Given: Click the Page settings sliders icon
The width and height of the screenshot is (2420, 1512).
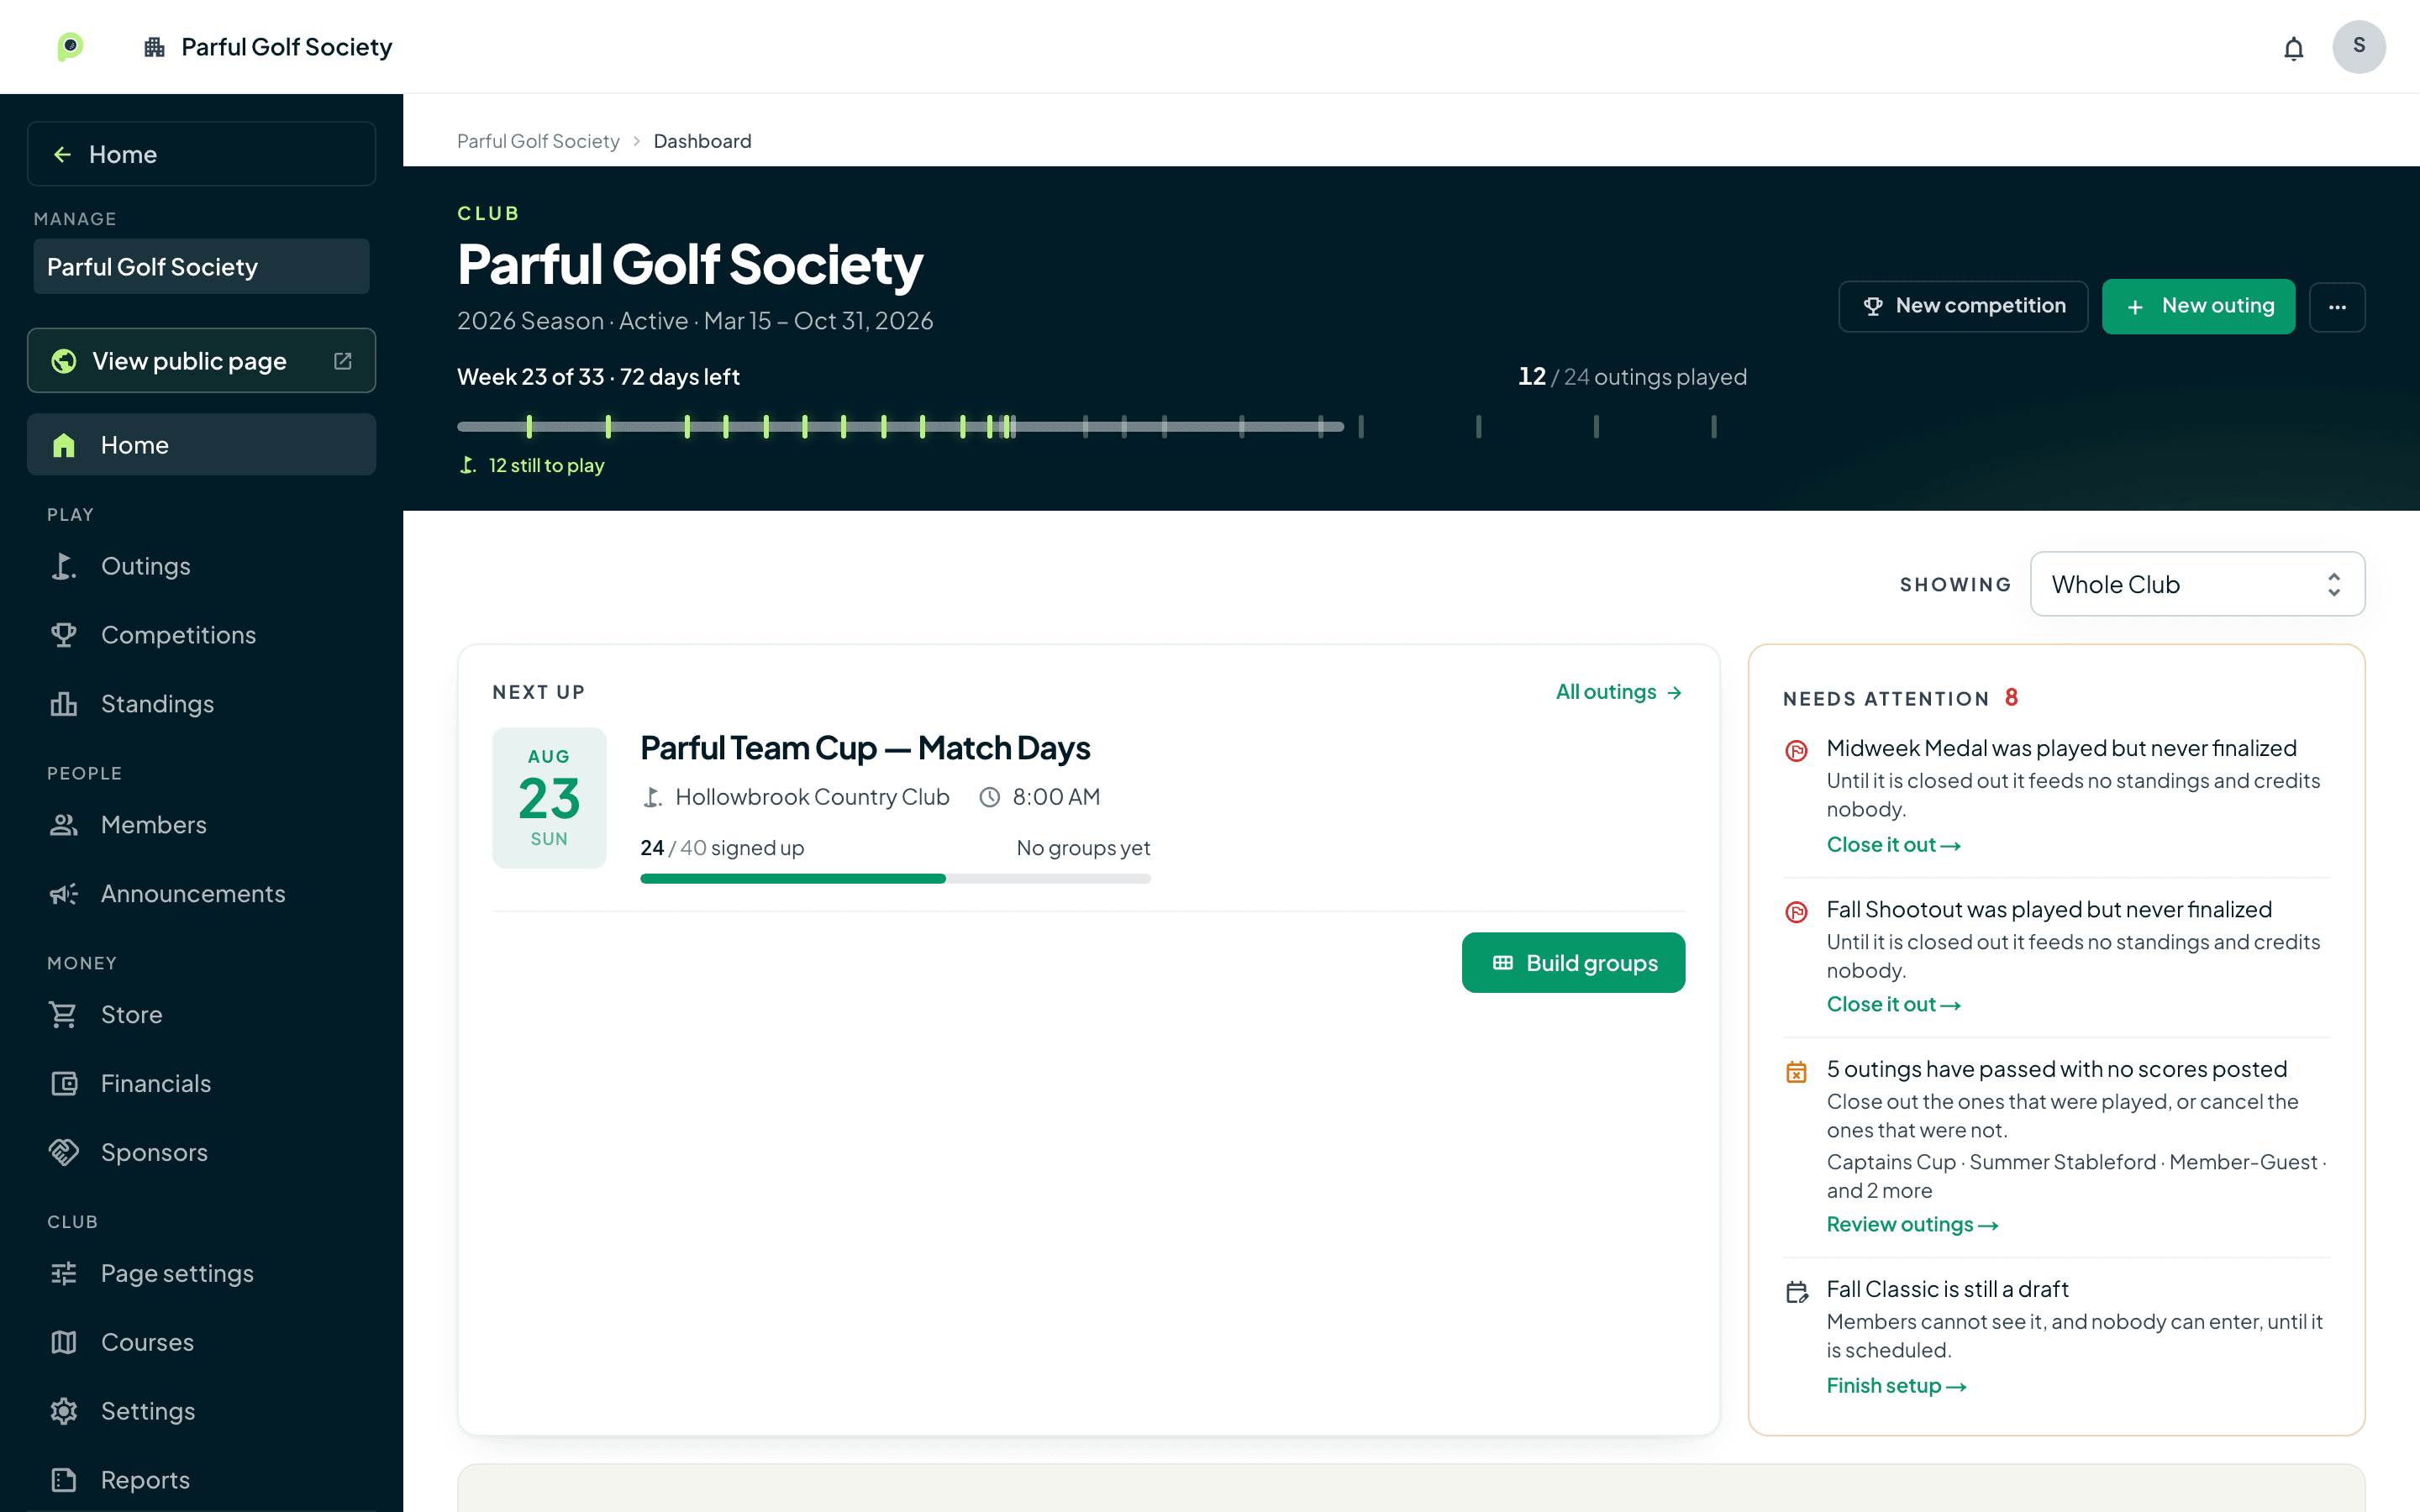Looking at the screenshot, I should [x=64, y=1274].
